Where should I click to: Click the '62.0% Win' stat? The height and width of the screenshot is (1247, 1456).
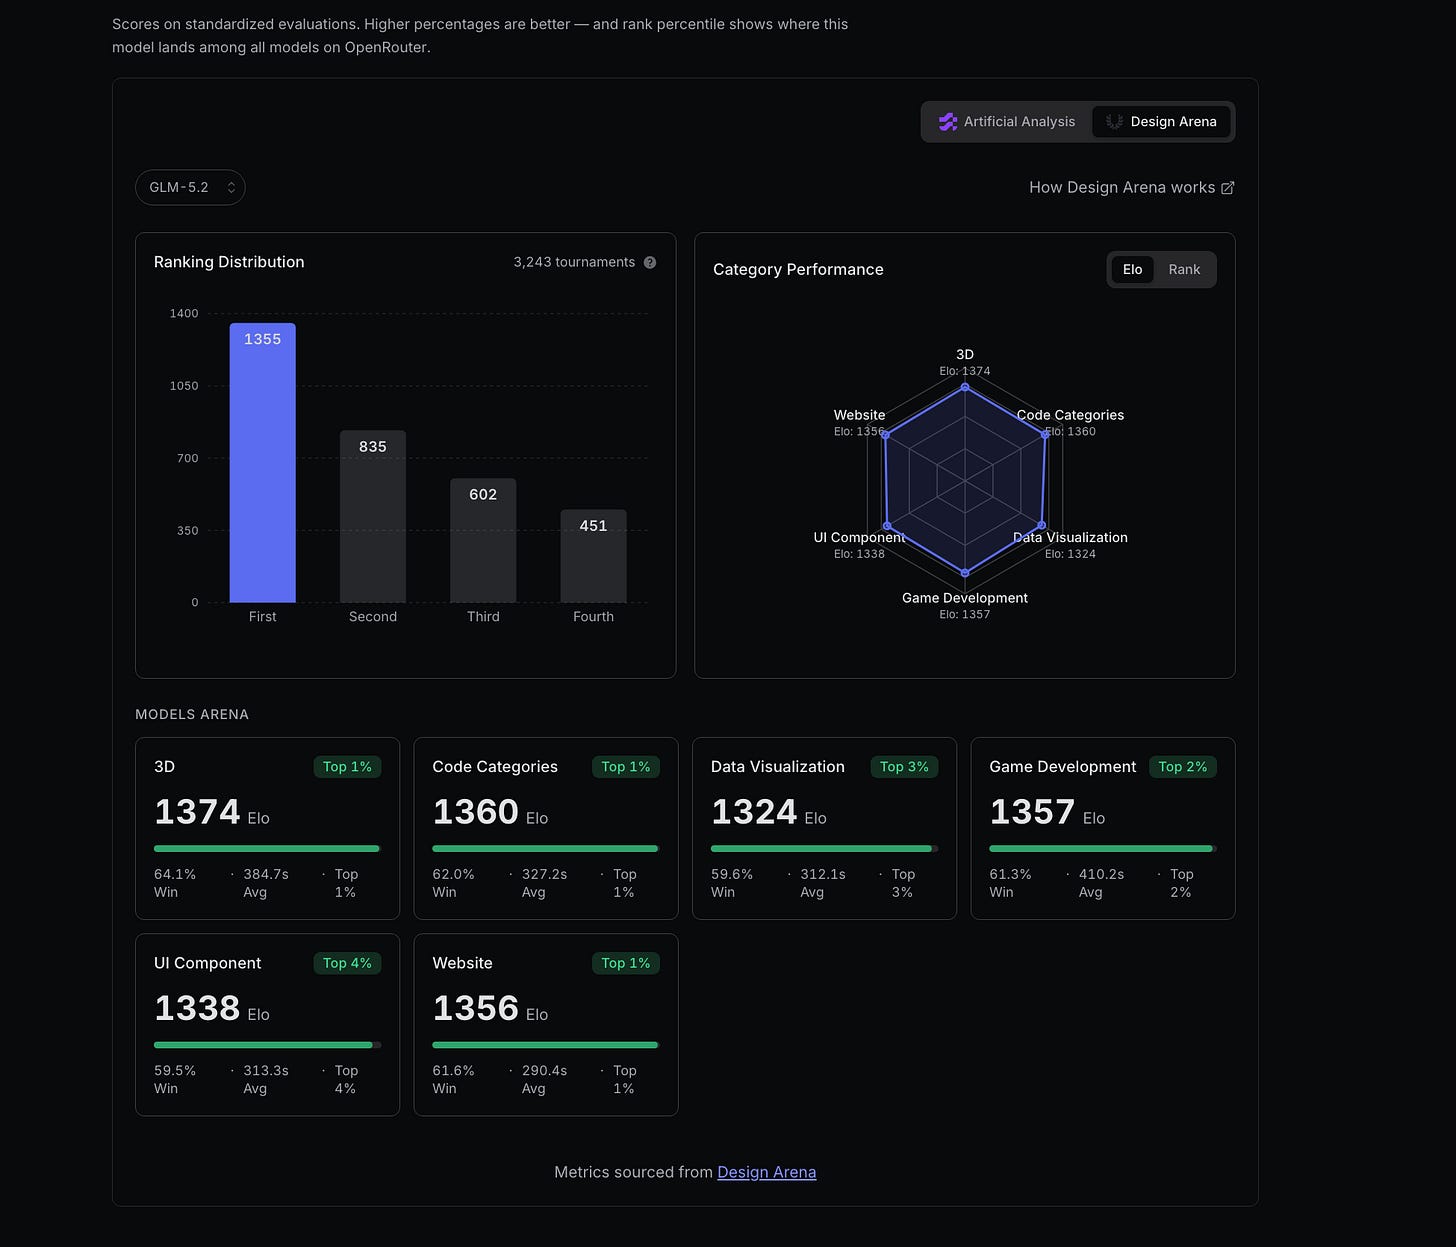coord(454,883)
